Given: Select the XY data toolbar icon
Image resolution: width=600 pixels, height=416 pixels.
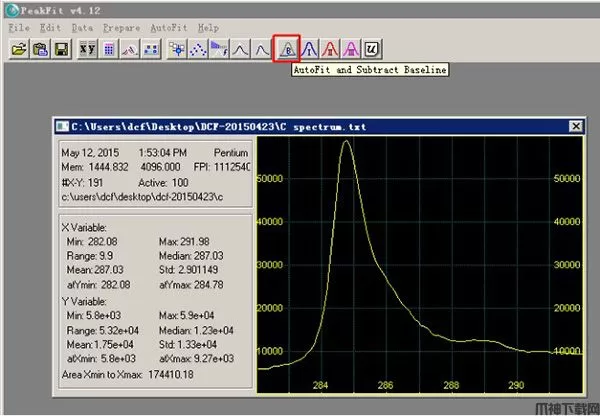Looking at the screenshot, I should 87,48.
